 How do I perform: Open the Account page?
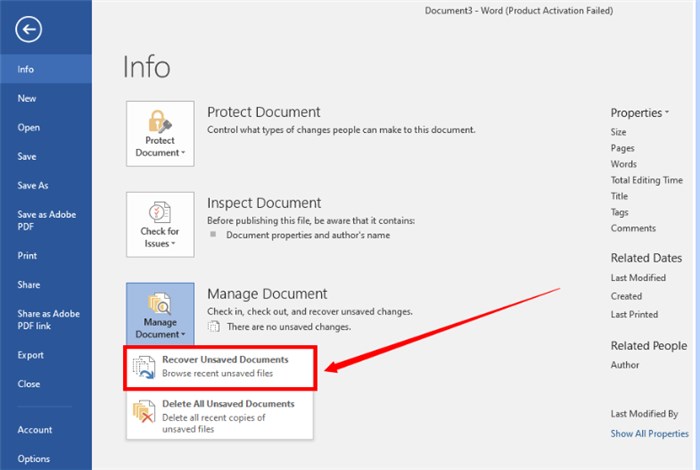[x=46, y=430]
